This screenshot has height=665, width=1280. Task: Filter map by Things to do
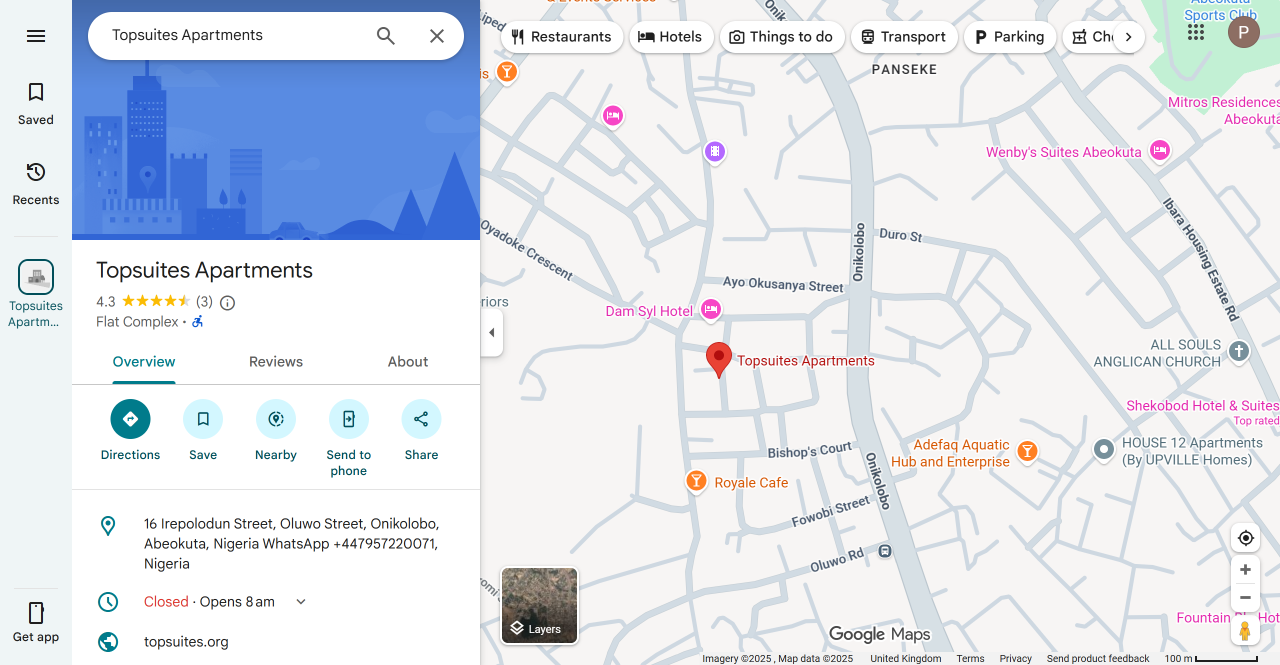tap(782, 37)
